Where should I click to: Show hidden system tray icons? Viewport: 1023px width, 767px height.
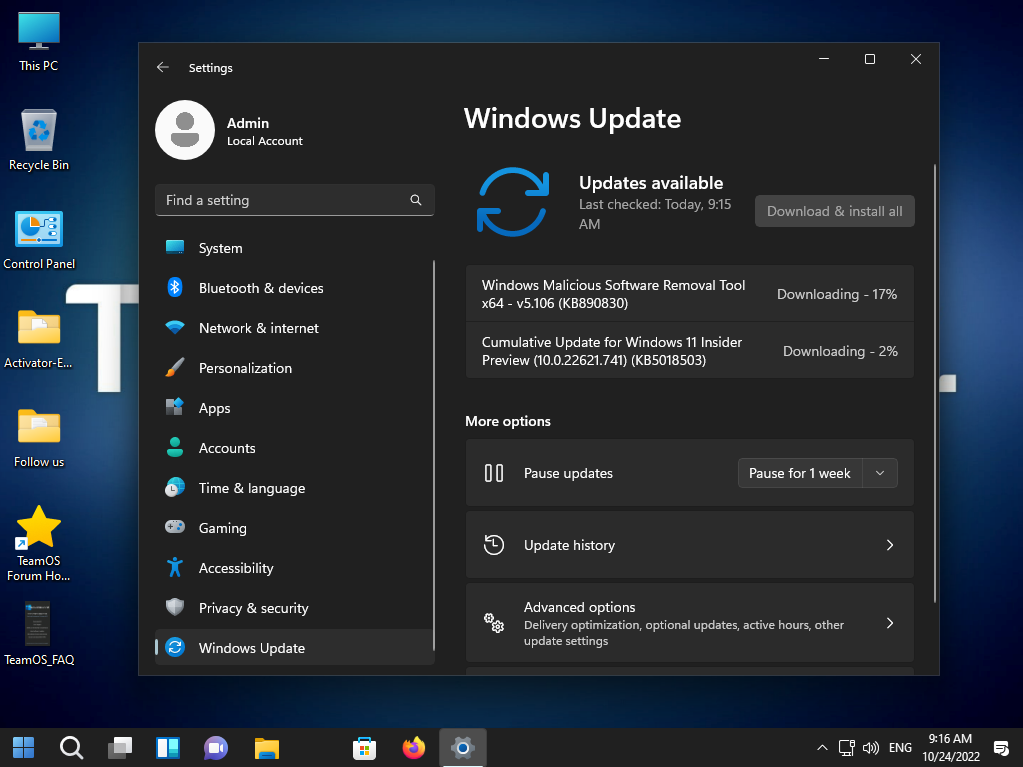point(822,747)
